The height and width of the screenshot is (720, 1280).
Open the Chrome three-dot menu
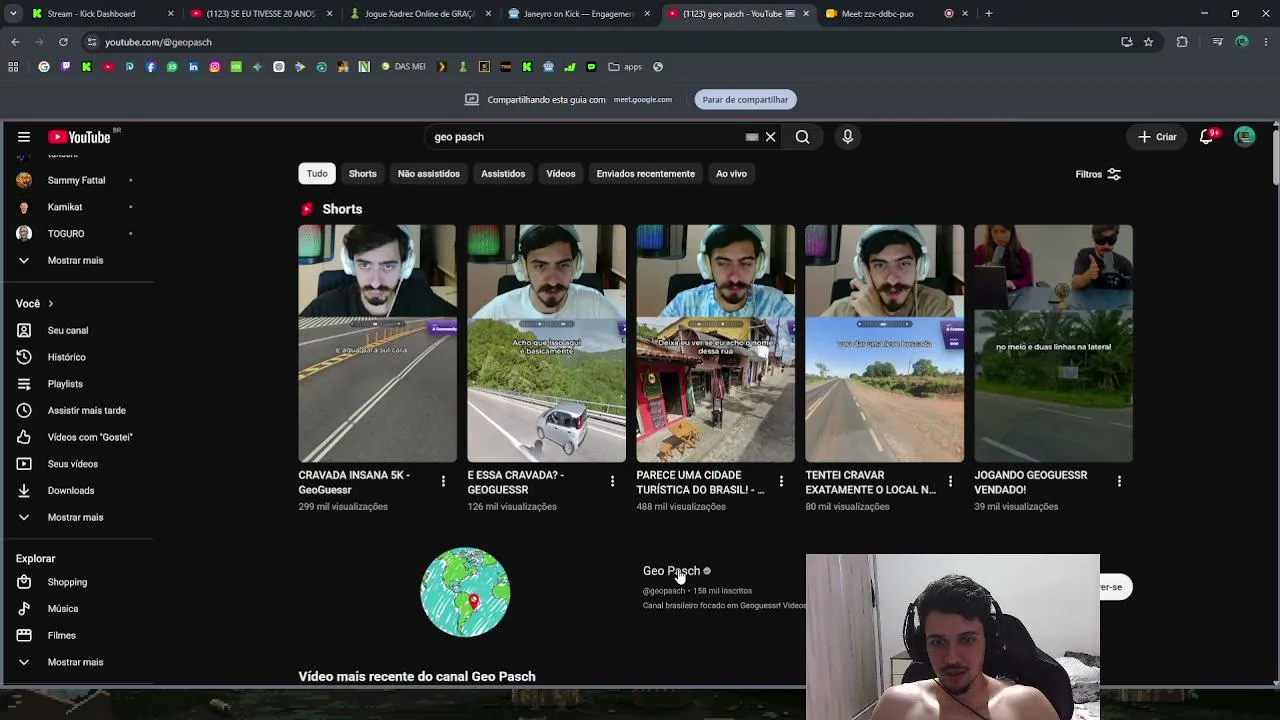pyautogui.click(x=1266, y=42)
